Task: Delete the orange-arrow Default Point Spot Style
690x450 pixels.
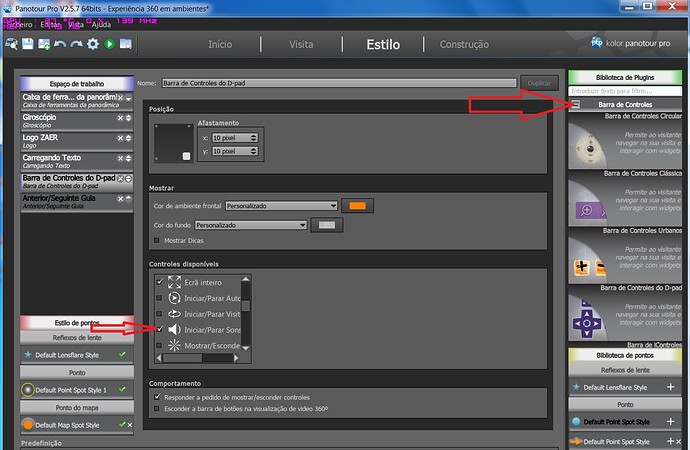Action: (x=679, y=441)
